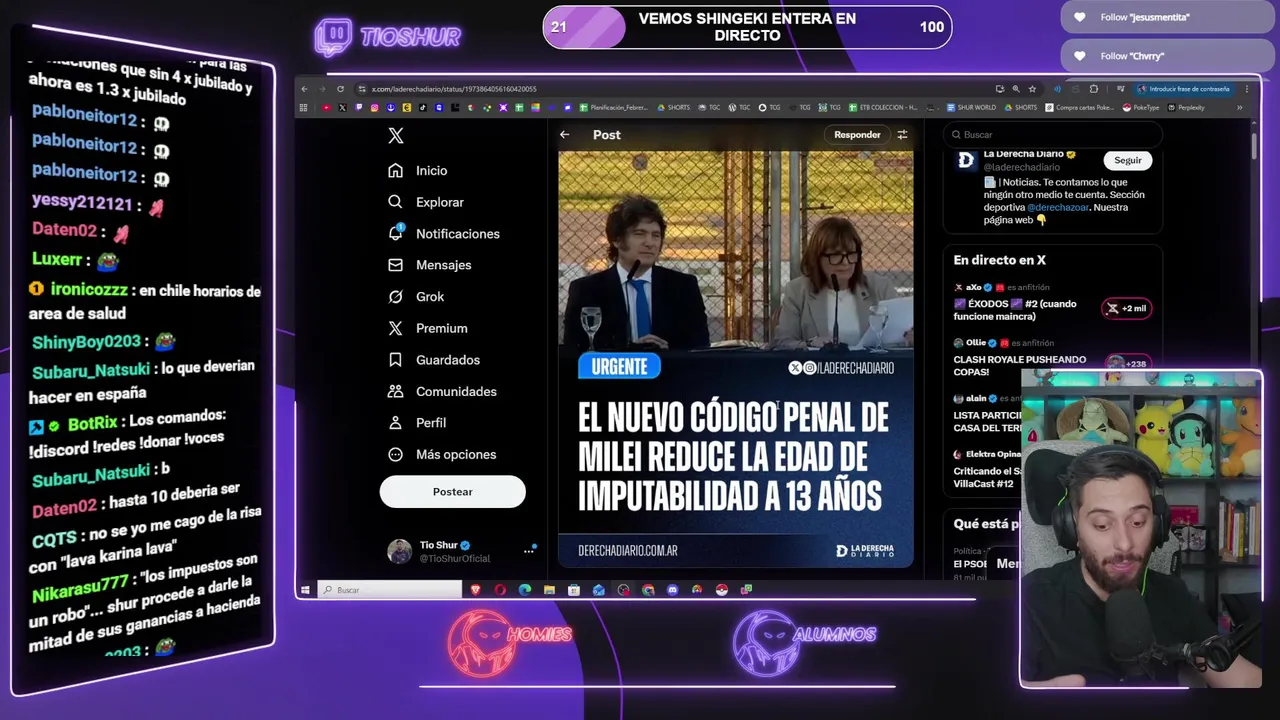Click the Twitch TIOSHUR logo
The image size is (1280, 720).
click(388, 37)
